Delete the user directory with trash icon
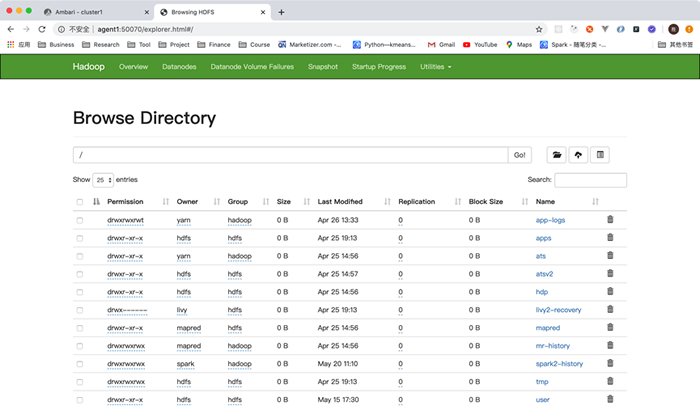The image size is (700, 406). pos(610,399)
